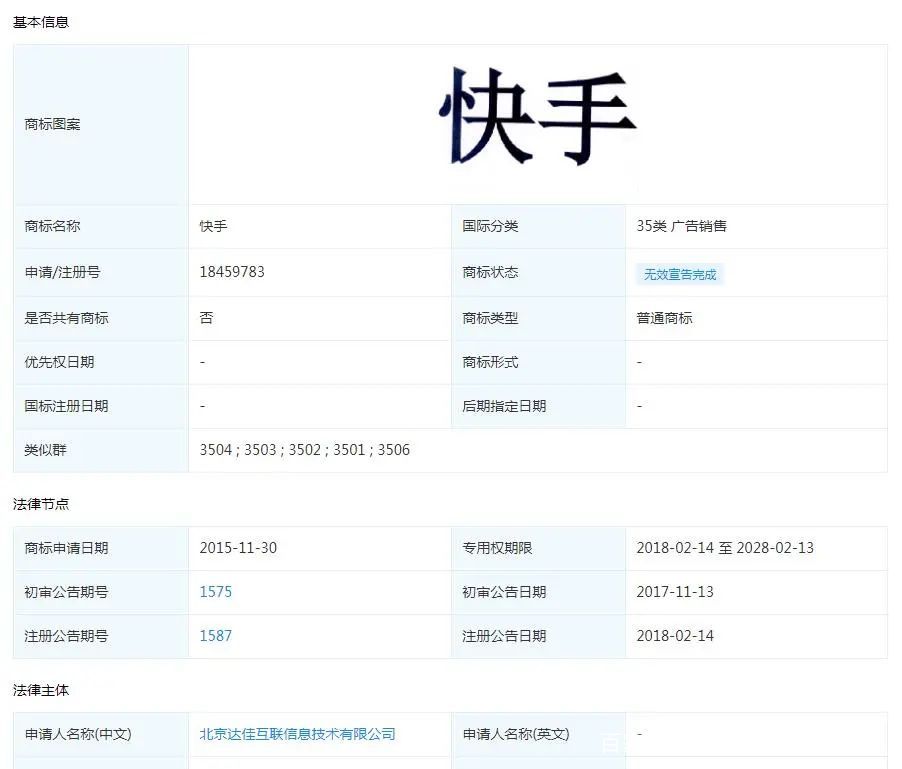Select the 初审公告日期 value 2017-11-13
The height and width of the screenshot is (769, 902).
tap(679, 592)
